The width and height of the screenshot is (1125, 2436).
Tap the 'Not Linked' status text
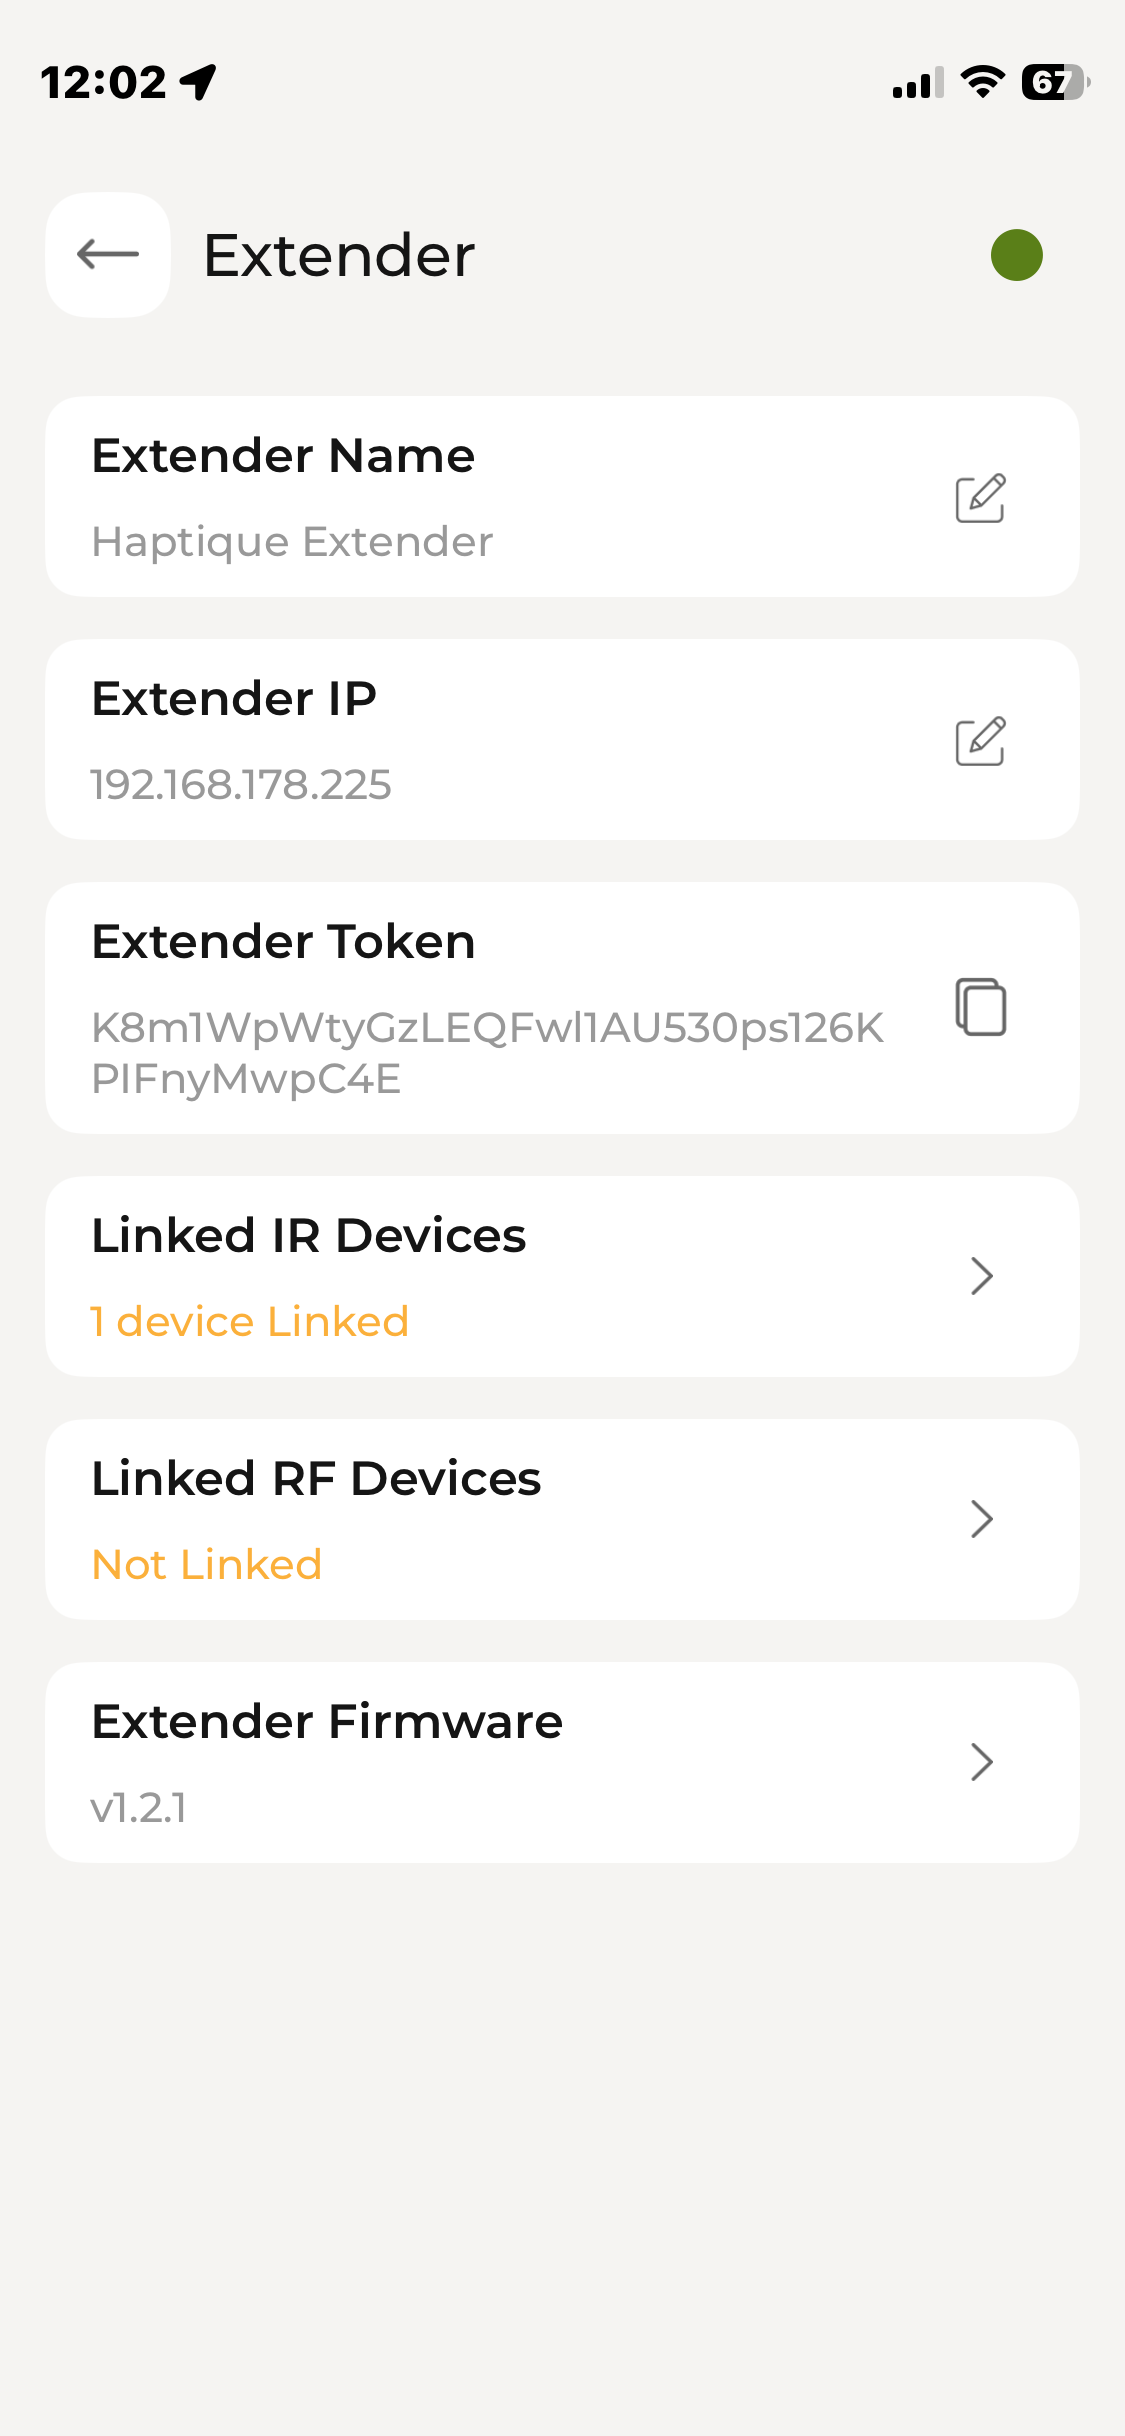(207, 1565)
